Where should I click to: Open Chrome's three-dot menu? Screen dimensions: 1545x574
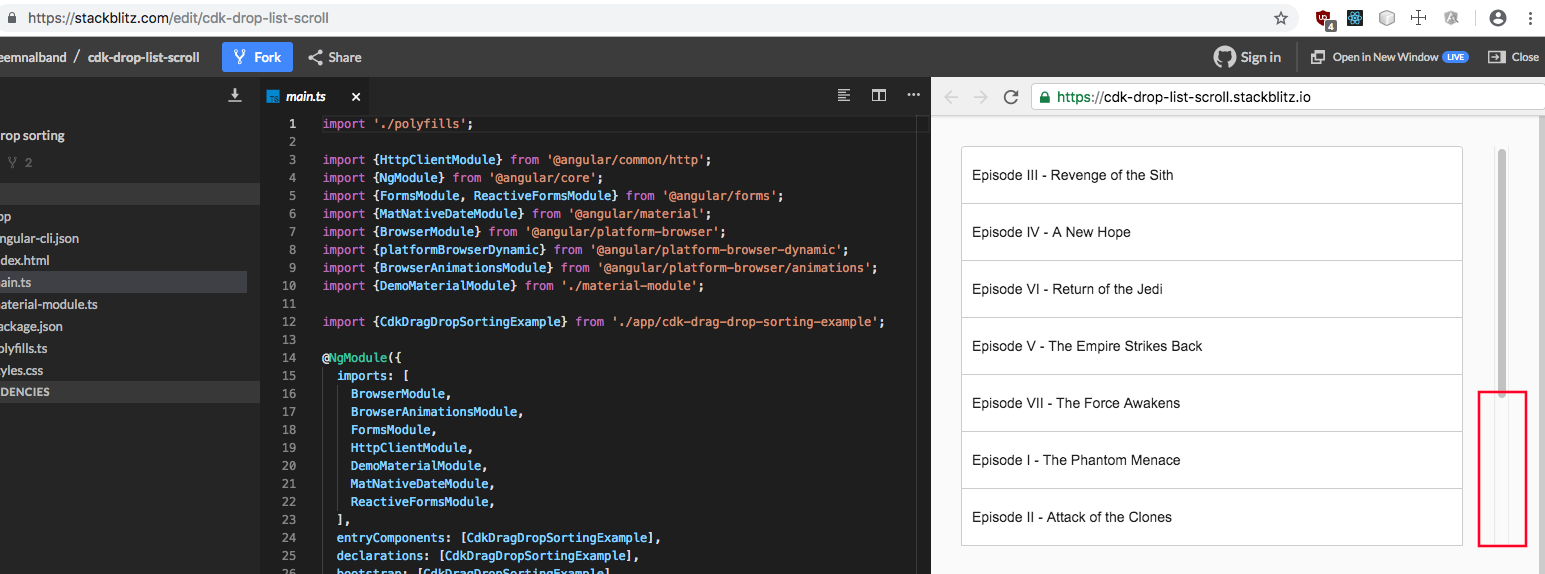coord(1530,18)
